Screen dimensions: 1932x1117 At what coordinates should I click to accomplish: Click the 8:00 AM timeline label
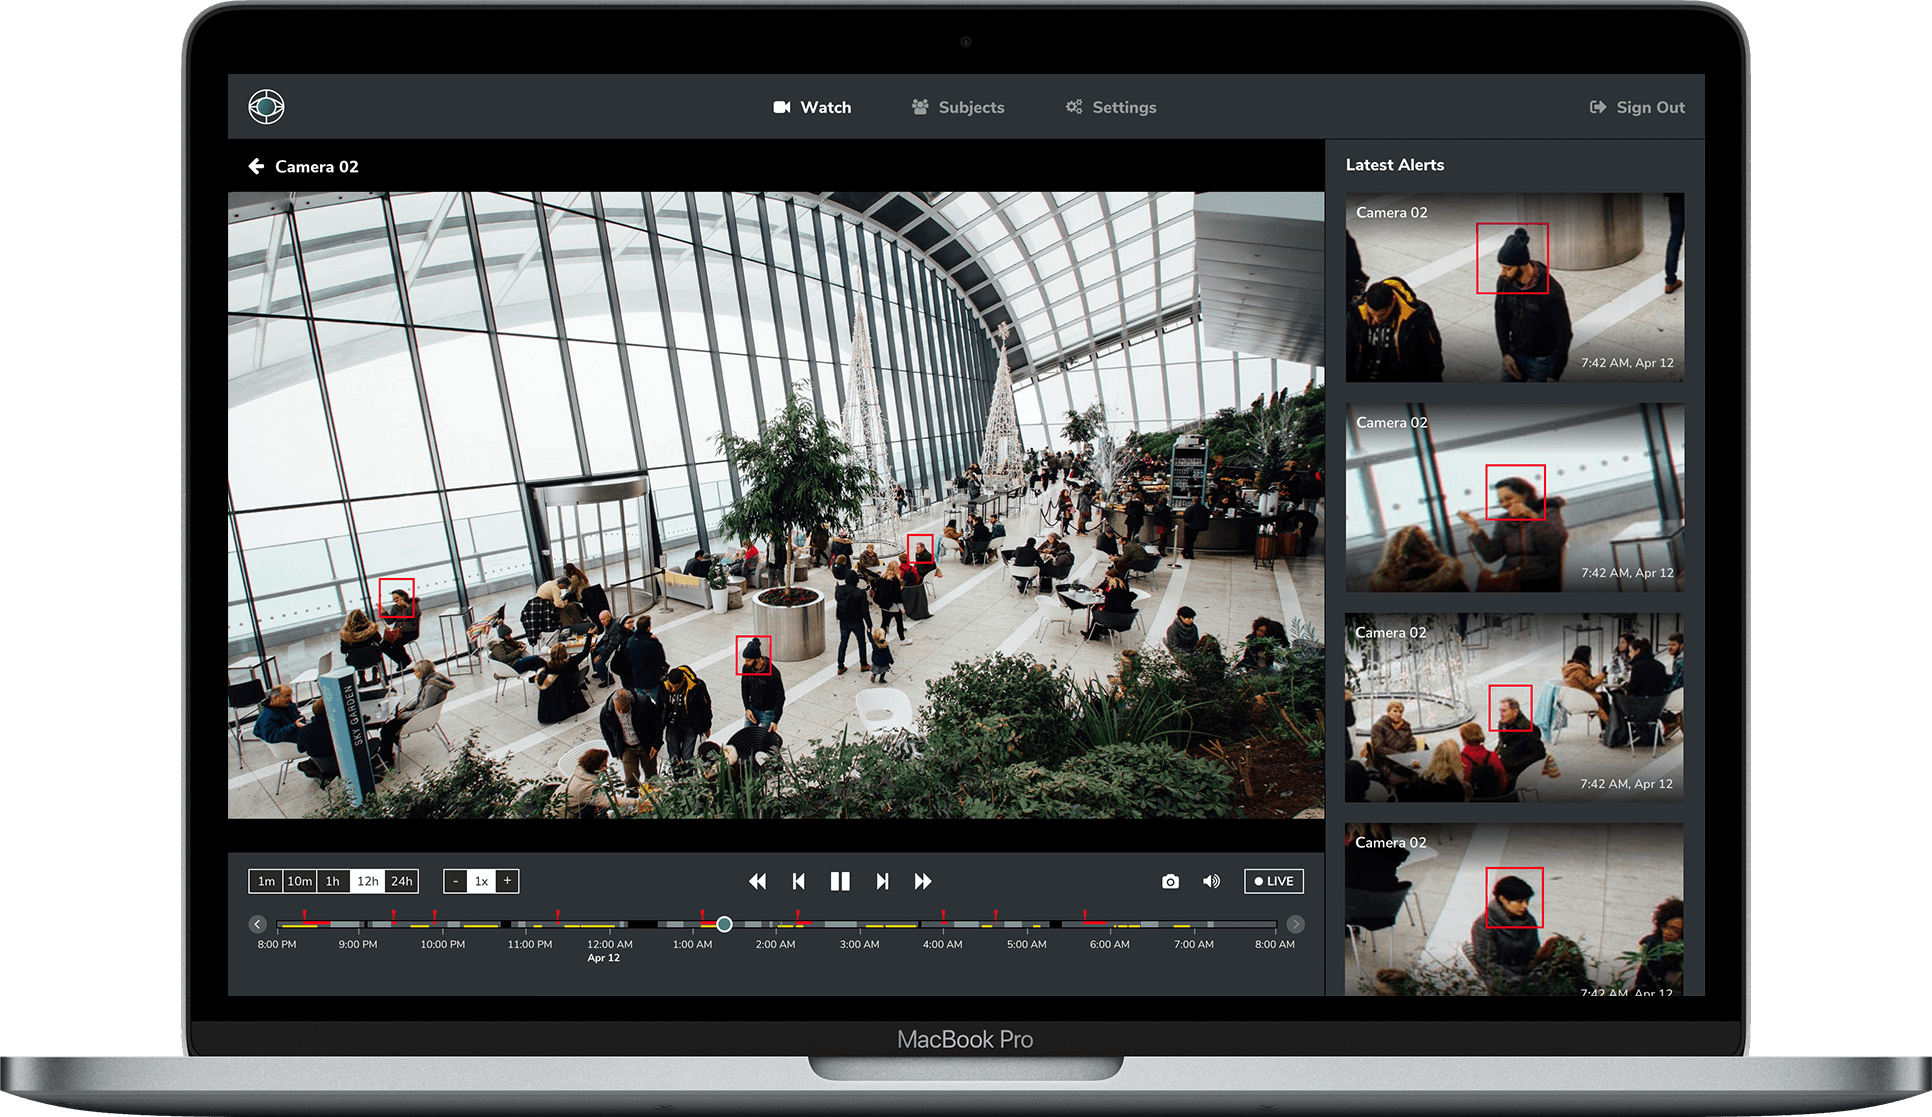pyautogui.click(x=1274, y=944)
